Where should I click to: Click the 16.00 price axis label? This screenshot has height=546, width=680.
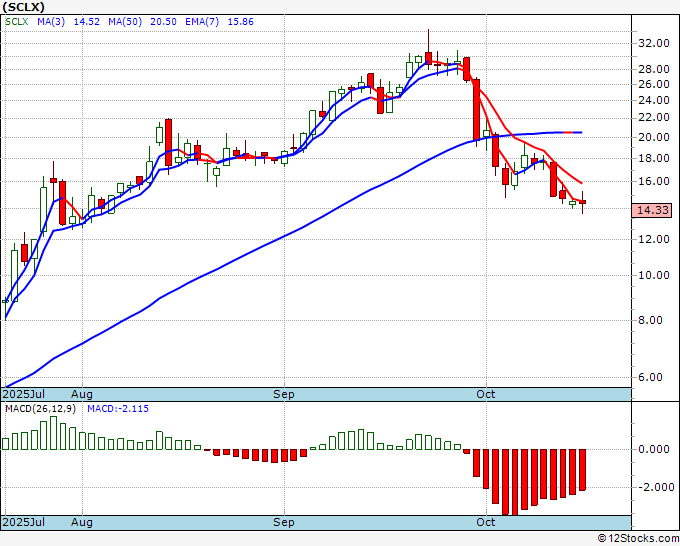click(x=654, y=181)
